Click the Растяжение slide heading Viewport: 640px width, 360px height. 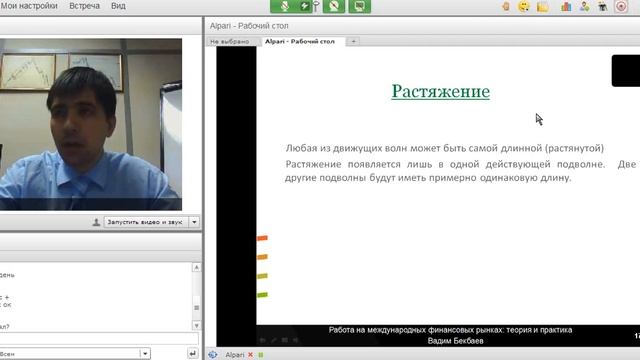440,91
